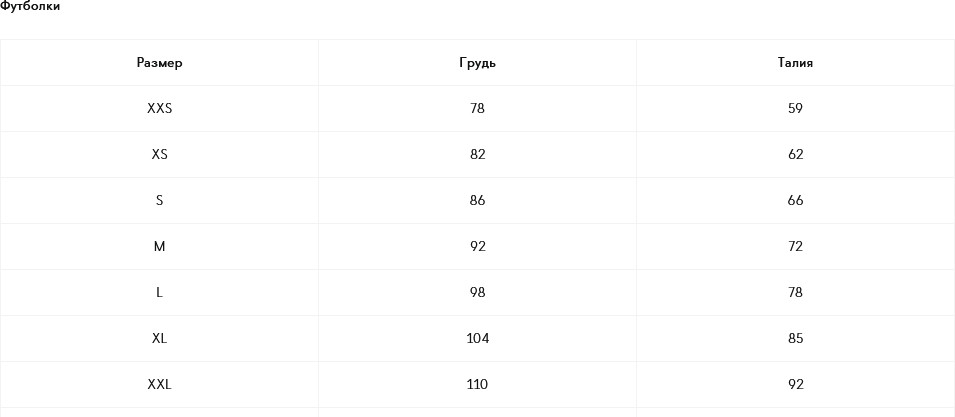
Task: Select the Размер column header
Action: pyautogui.click(x=159, y=63)
